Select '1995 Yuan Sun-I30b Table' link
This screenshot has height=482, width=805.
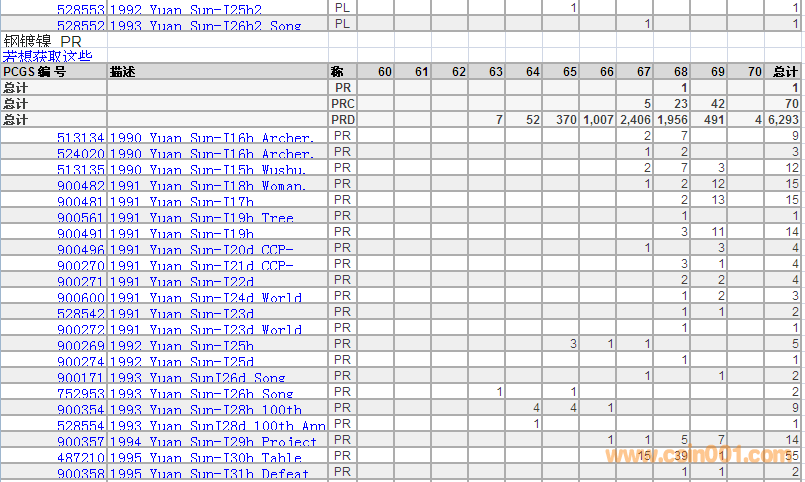point(206,457)
